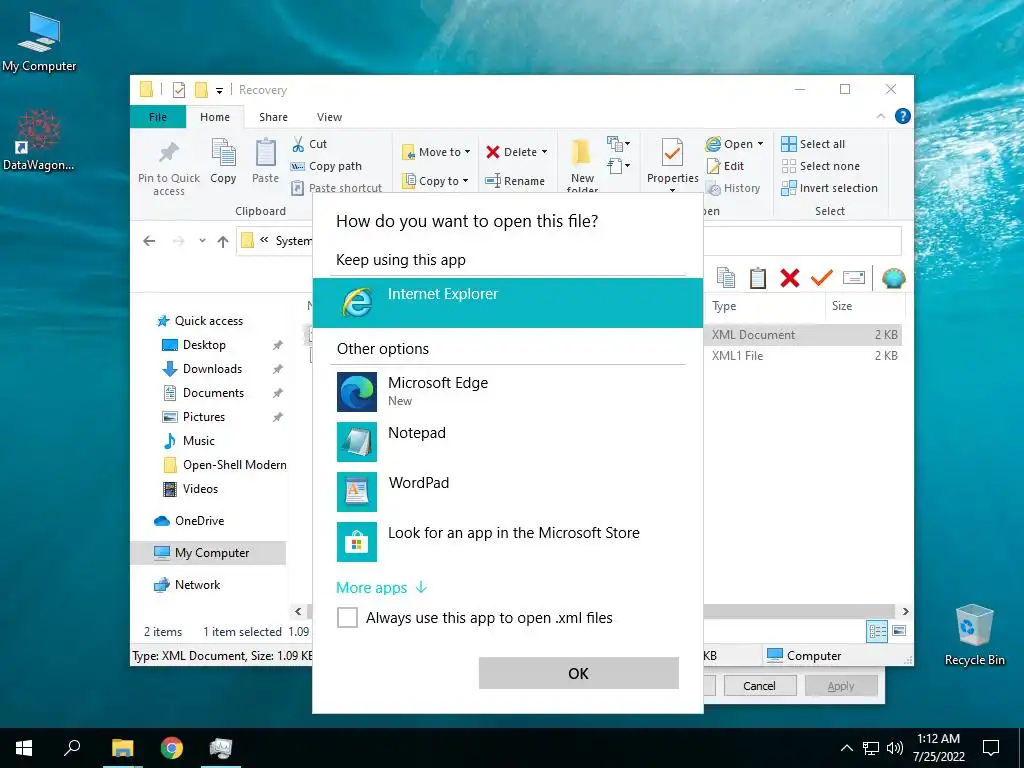The height and width of the screenshot is (768, 1024).
Task: Click History in the ribbon
Action: pos(734,188)
